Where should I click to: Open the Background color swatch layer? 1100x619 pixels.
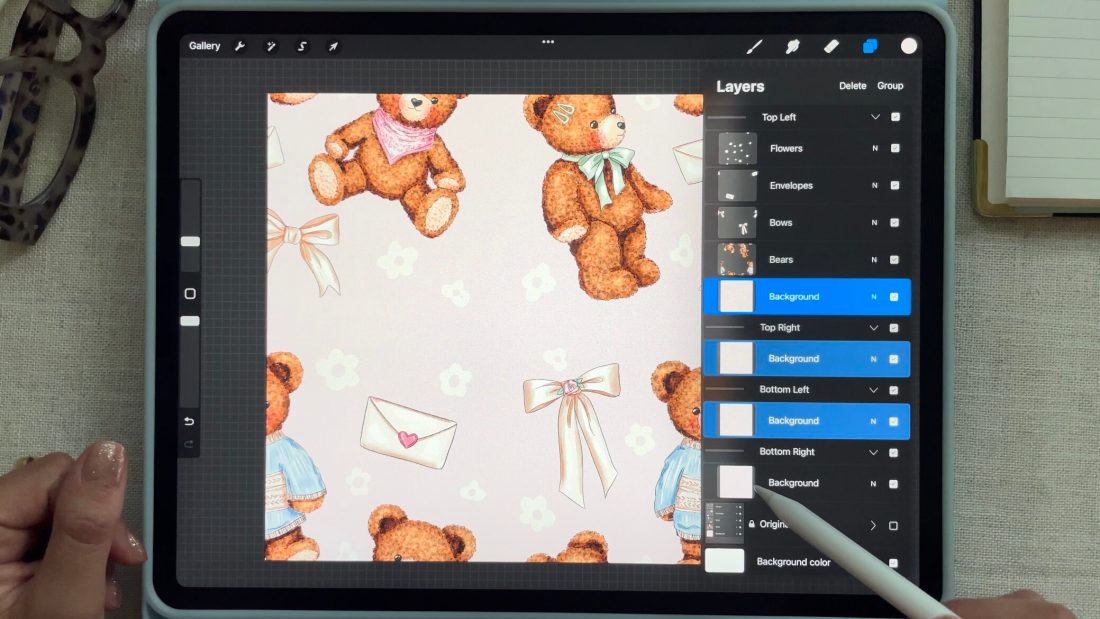coord(725,561)
